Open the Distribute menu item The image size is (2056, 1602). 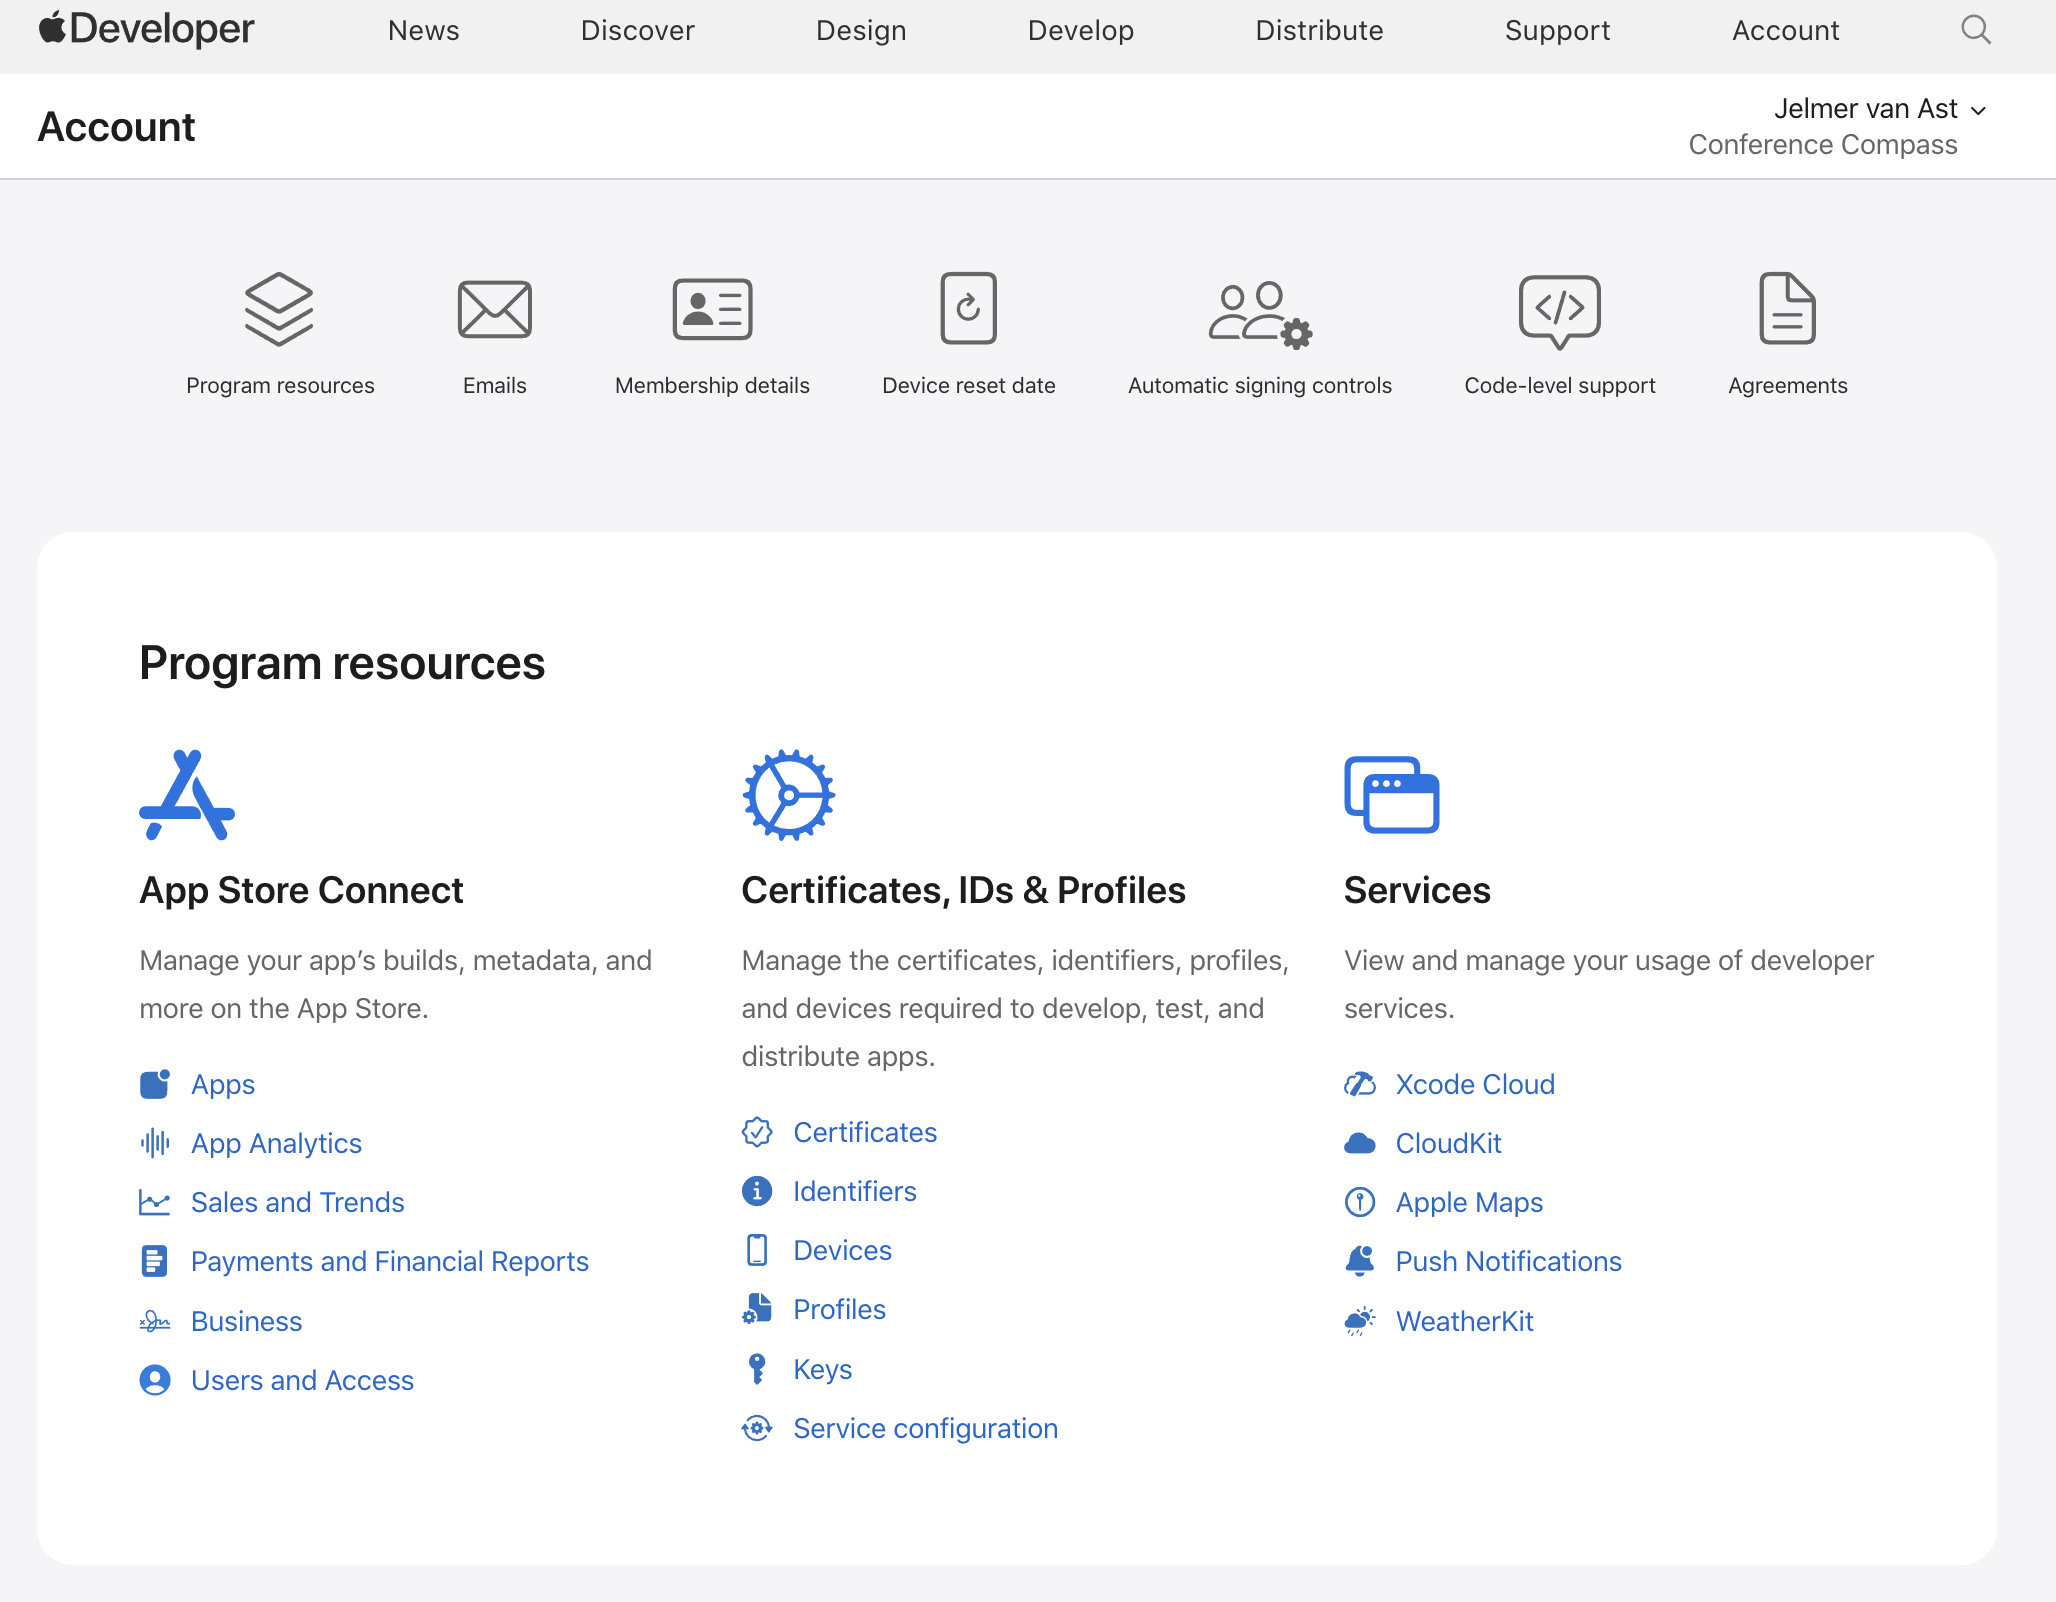[1319, 31]
